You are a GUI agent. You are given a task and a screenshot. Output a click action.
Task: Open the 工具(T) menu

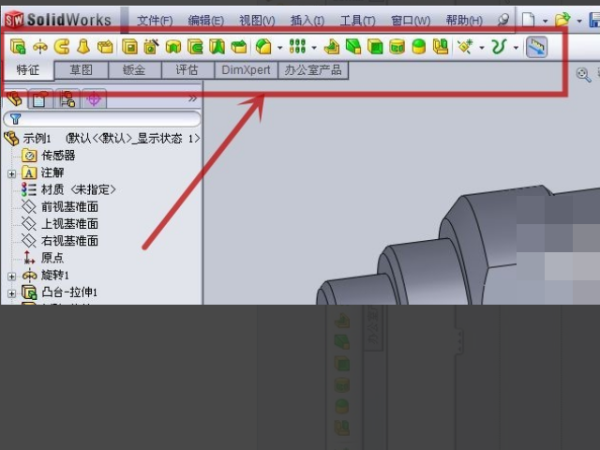click(x=358, y=20)
